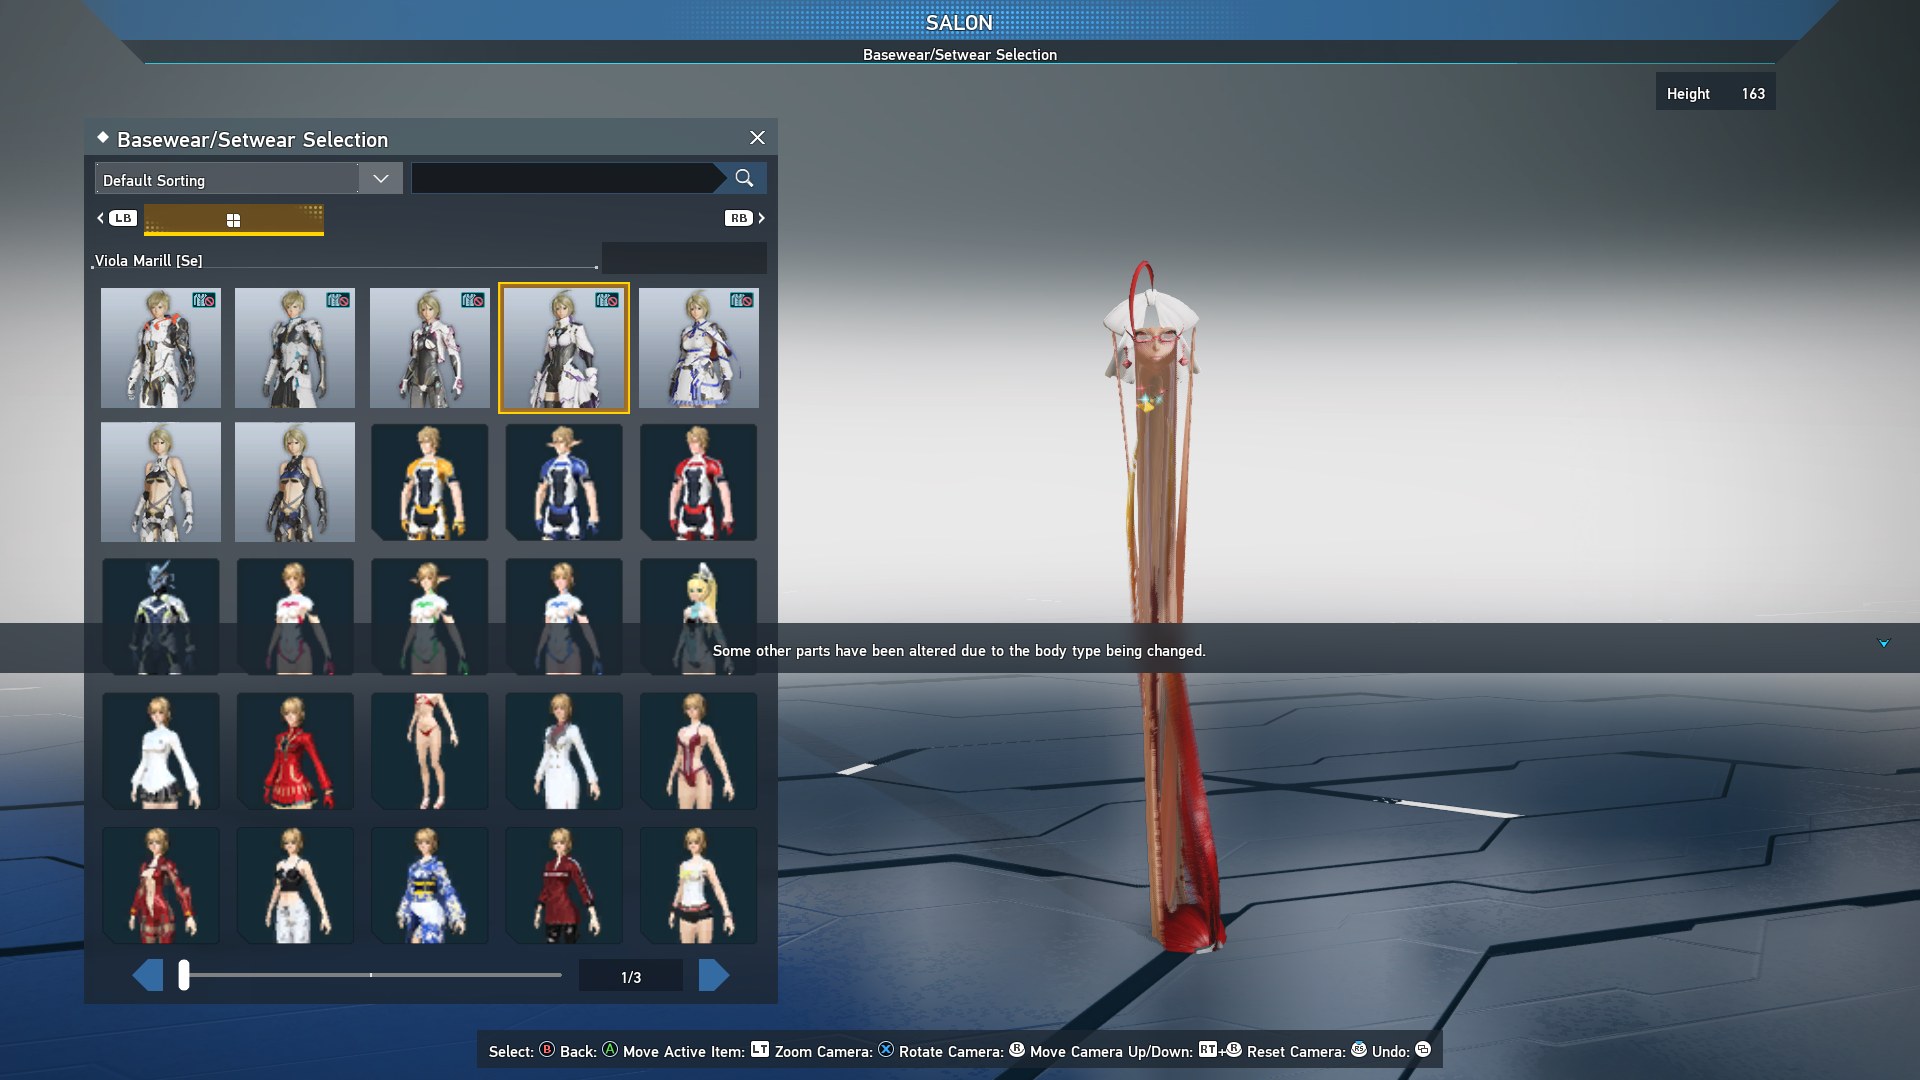Image resolution: width=1920 pixels, height=1080 pixels.
Task: Select the grid view category tab
Action: [233, 219]
